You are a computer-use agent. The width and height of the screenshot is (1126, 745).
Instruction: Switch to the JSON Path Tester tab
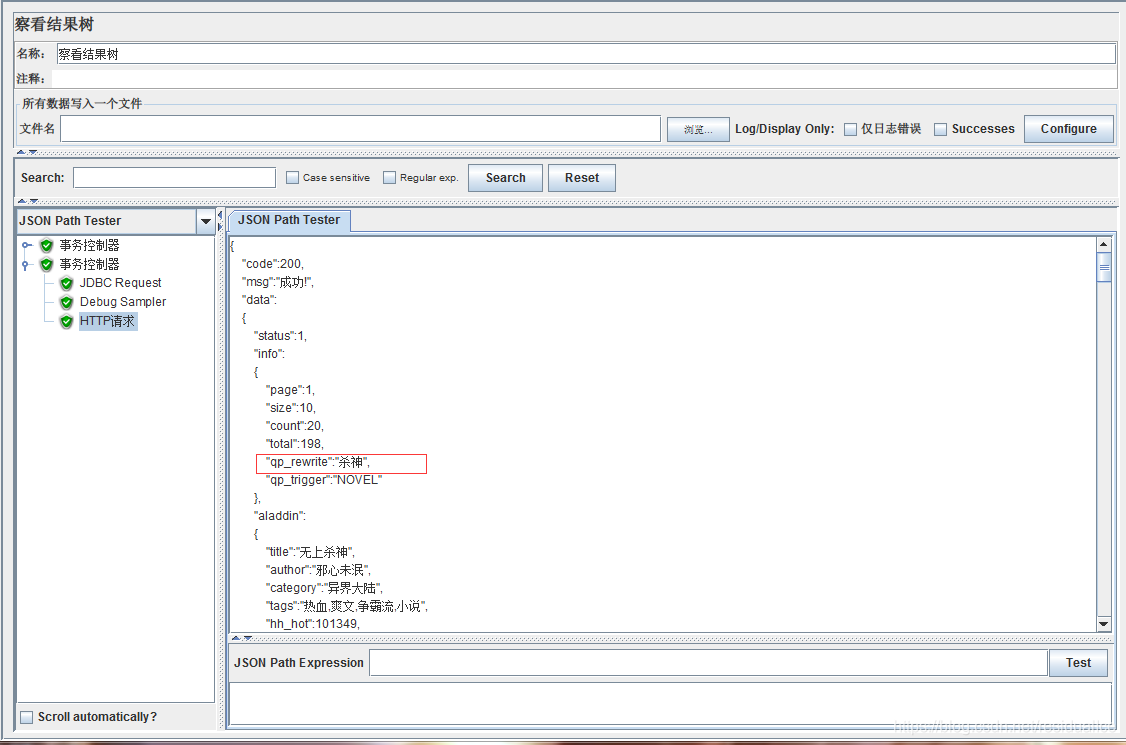pyautogui.click(x=289, y=220)
